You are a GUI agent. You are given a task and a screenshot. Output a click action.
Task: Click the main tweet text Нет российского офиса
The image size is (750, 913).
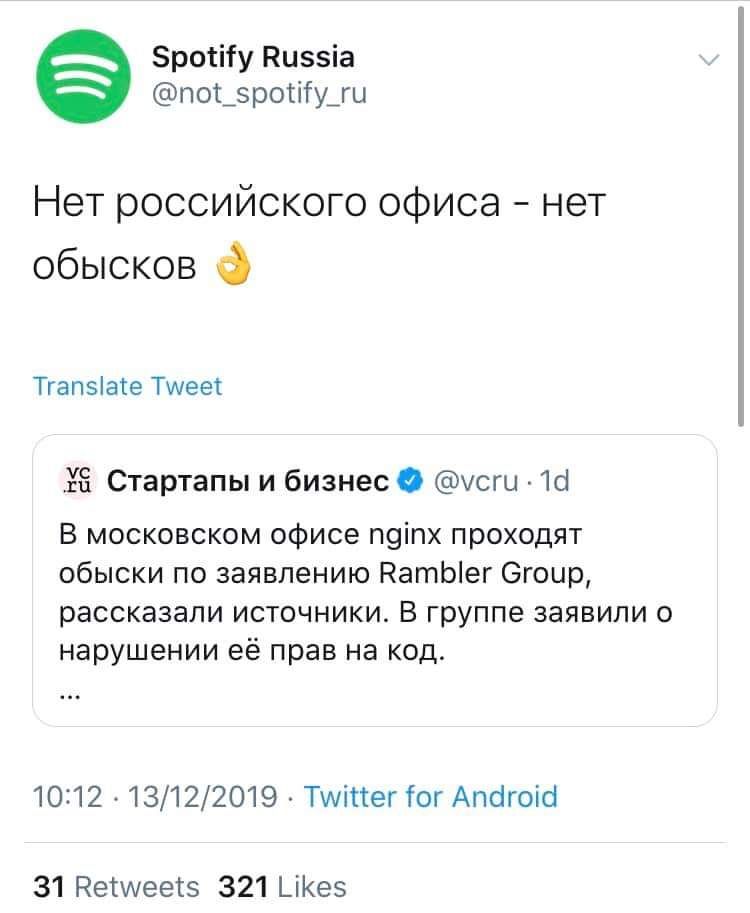point(320,205)
